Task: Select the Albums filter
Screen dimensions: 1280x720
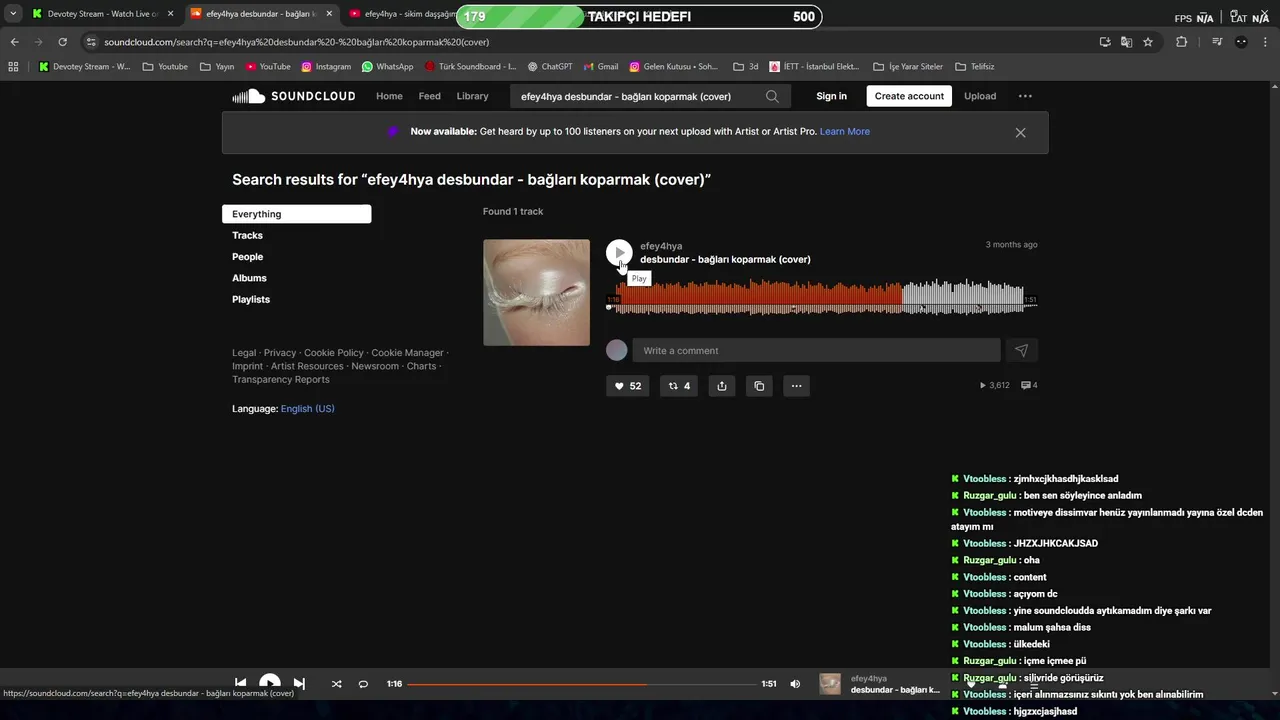Action: click(x=249, y=278)
